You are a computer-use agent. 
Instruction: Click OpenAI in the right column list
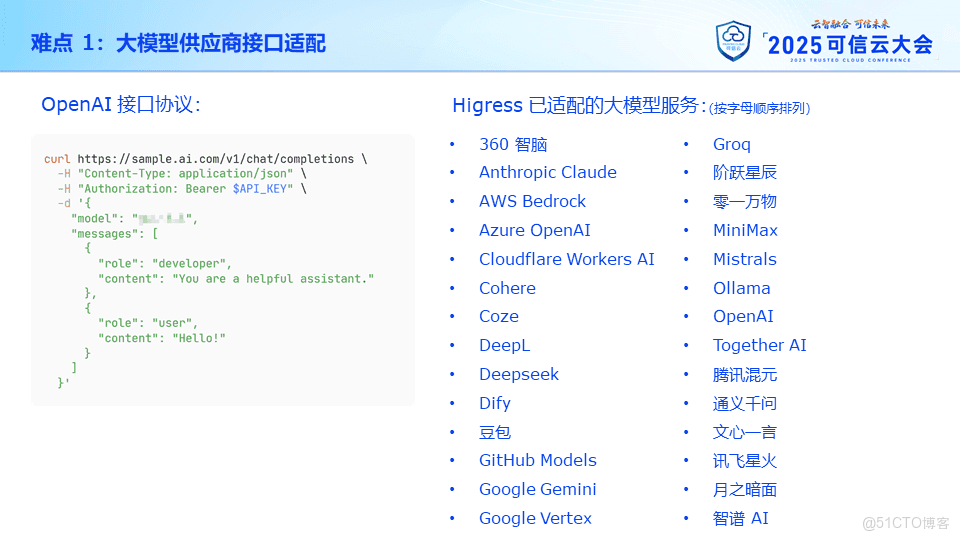[x=743, y=317]
